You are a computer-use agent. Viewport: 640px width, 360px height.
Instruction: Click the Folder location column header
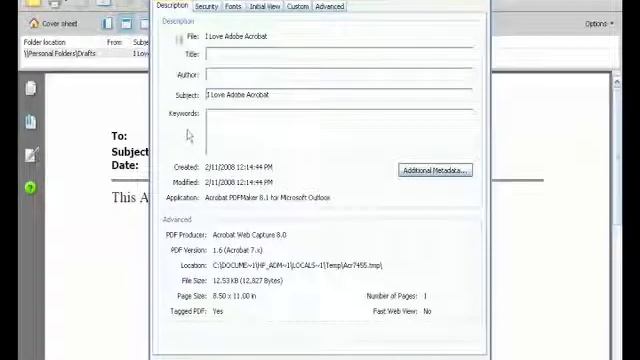click(x=44, y=42)
